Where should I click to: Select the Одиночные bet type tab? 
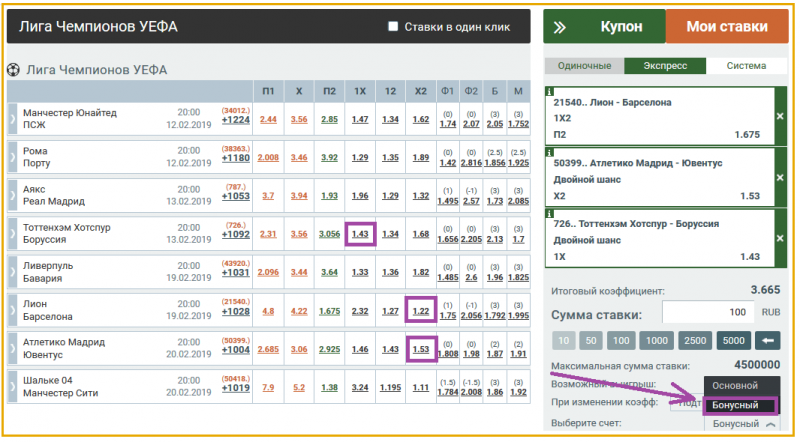[x=584, y=66]
